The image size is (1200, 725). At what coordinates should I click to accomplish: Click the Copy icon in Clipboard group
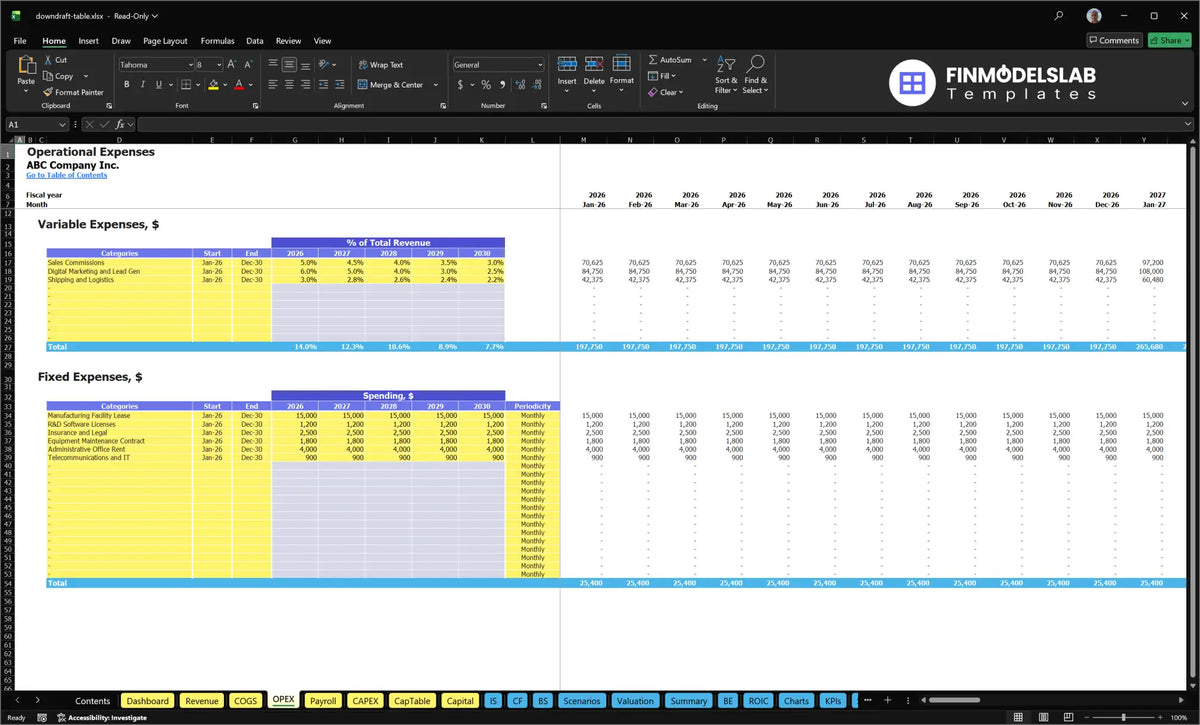coord(48,76)
